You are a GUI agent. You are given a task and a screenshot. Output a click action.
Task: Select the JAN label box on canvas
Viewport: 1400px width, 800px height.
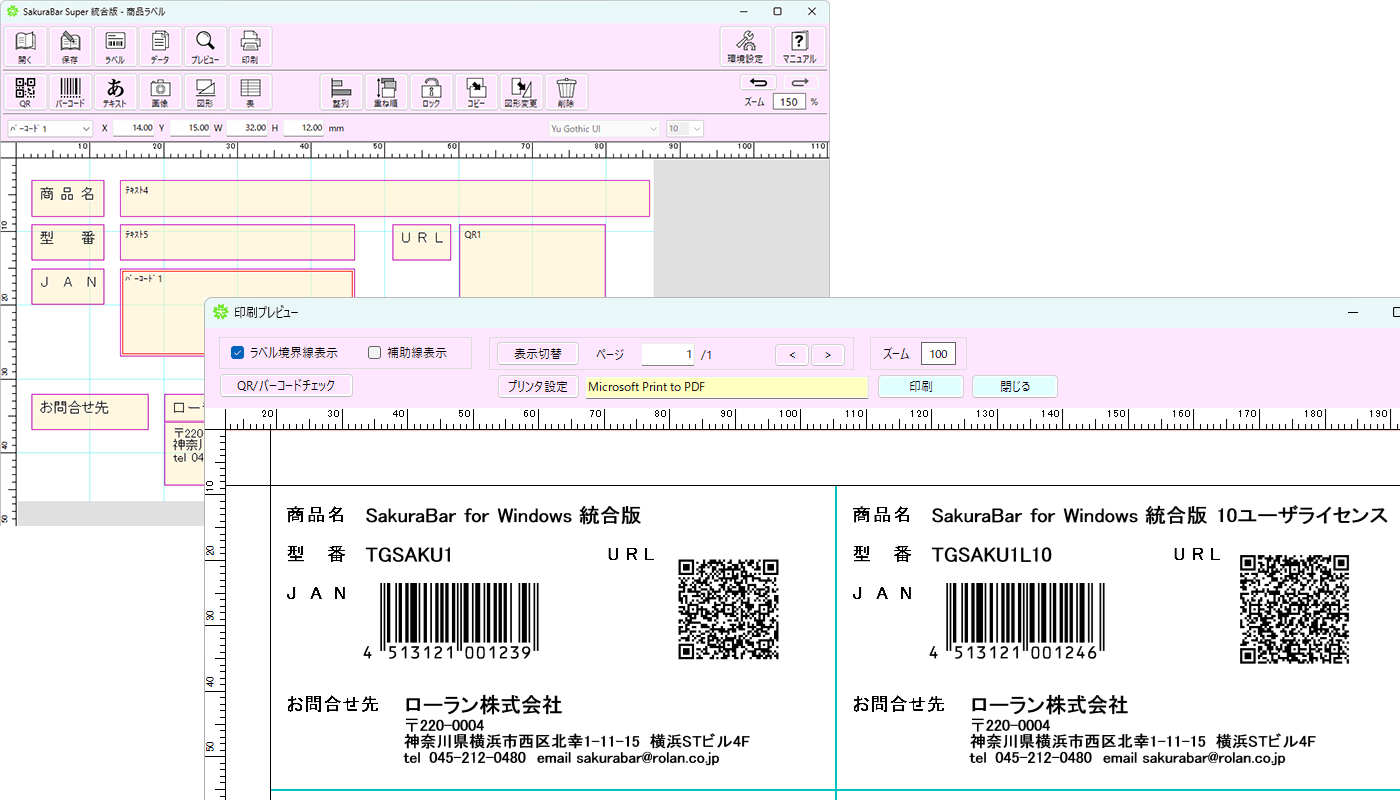[68, 286]
